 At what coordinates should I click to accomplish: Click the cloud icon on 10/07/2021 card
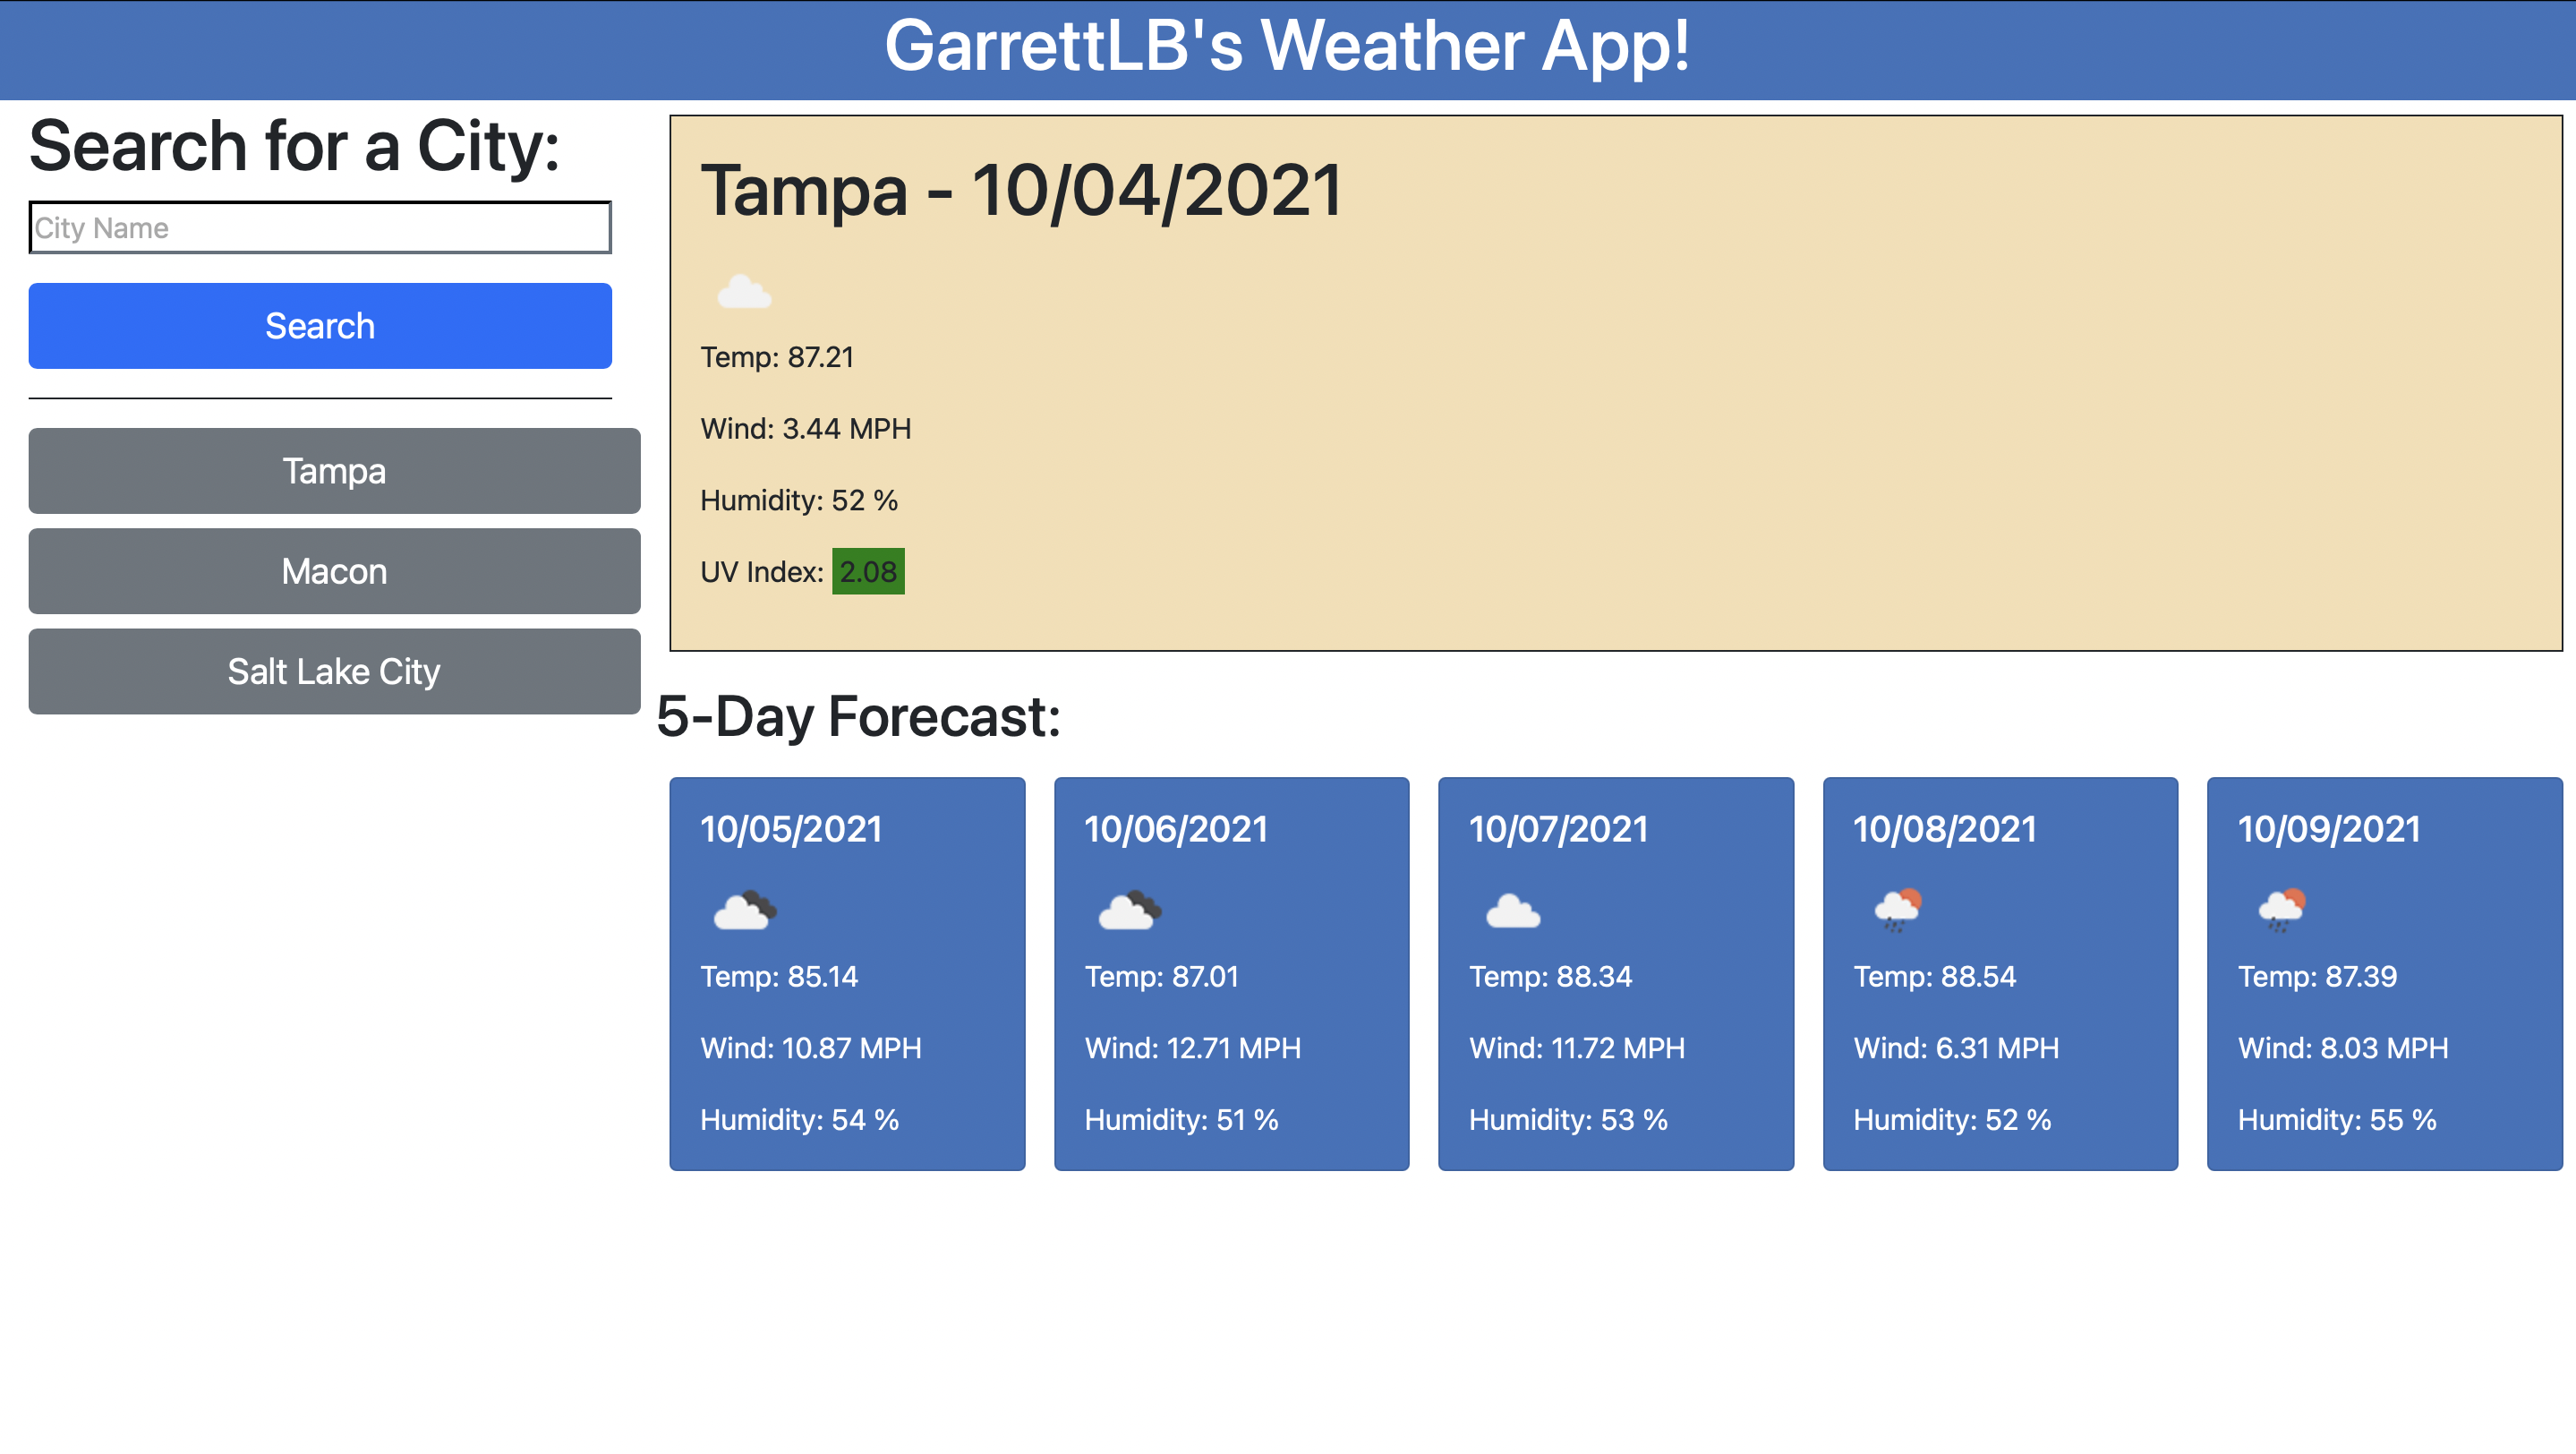pos(1513,911)
